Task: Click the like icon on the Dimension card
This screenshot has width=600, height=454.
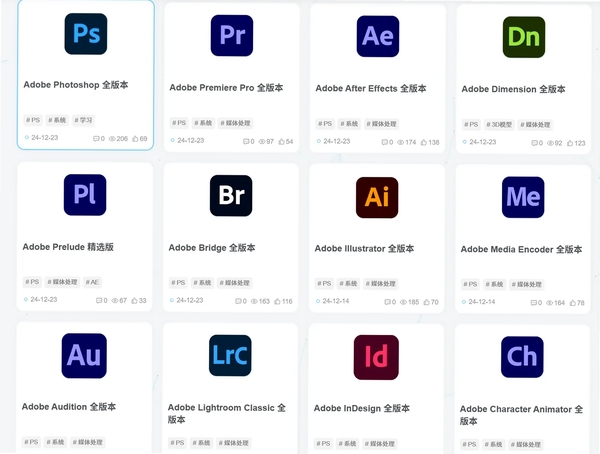Action: tap(570, 143)
